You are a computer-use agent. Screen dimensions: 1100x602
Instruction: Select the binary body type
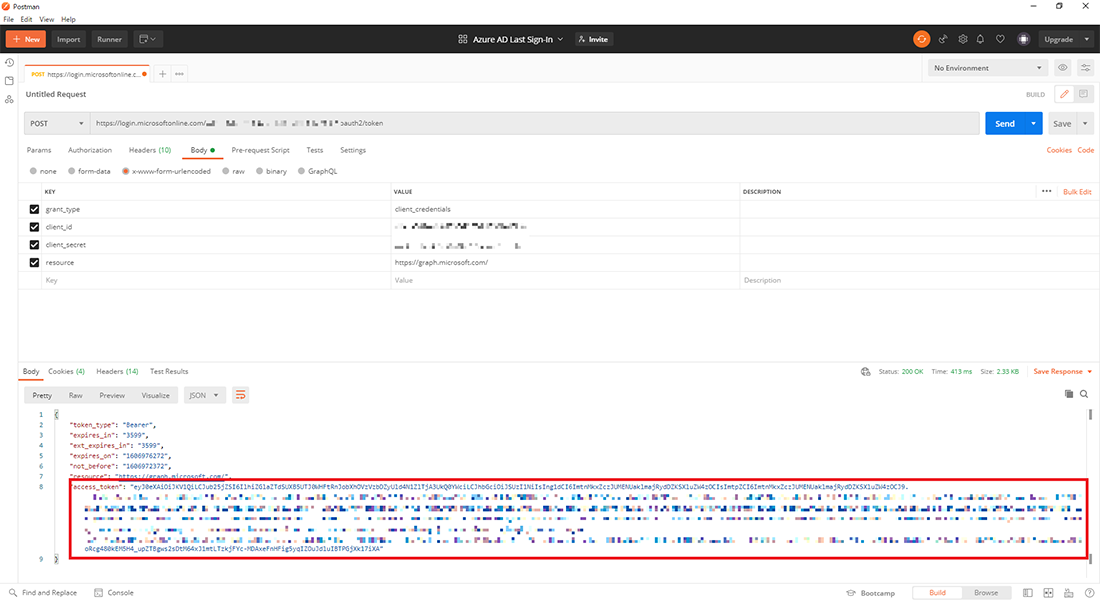(x=260, y=171)
